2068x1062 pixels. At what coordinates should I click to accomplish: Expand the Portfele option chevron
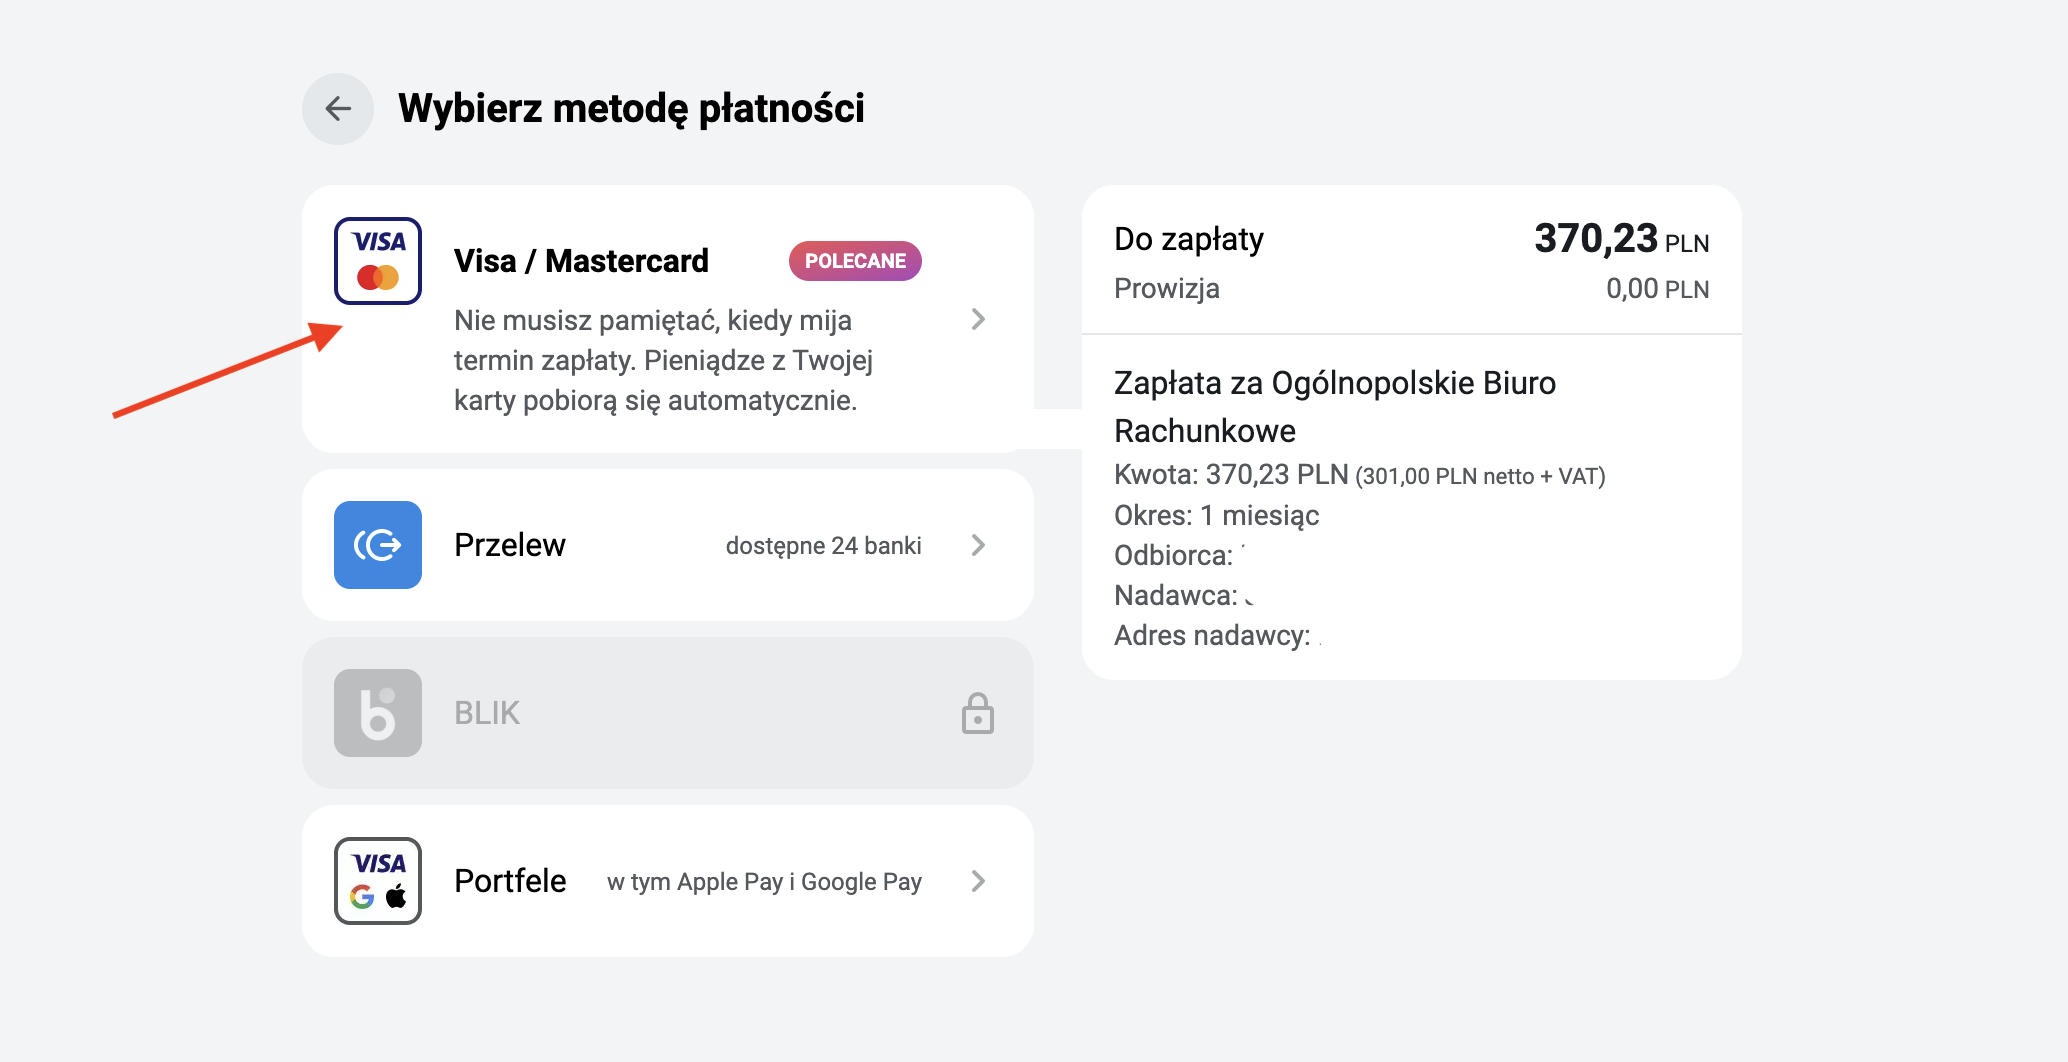coord(978,881)
